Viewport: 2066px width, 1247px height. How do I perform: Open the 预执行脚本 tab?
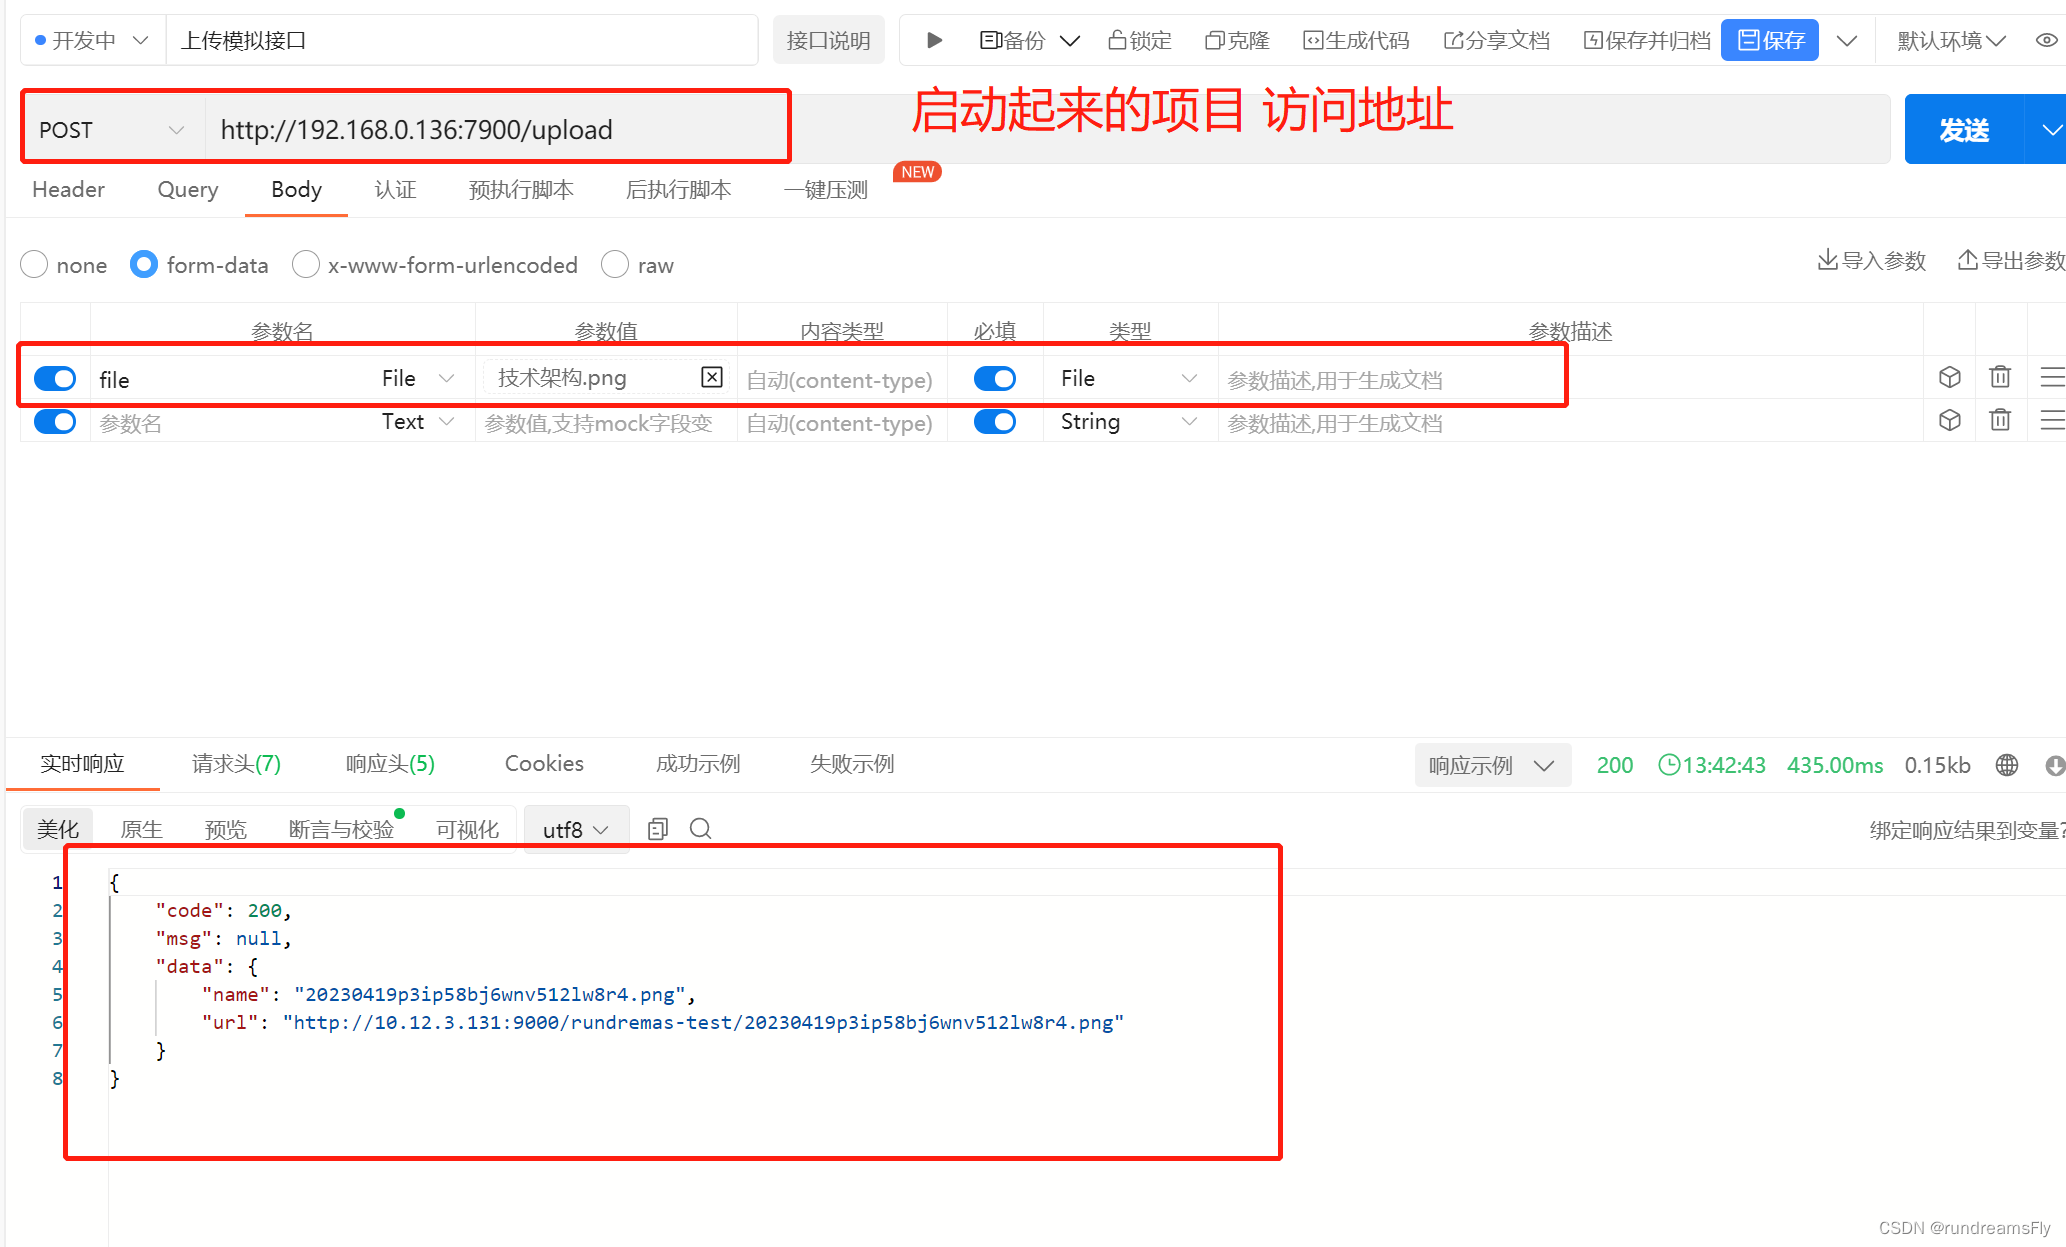(x=521, y=189)
